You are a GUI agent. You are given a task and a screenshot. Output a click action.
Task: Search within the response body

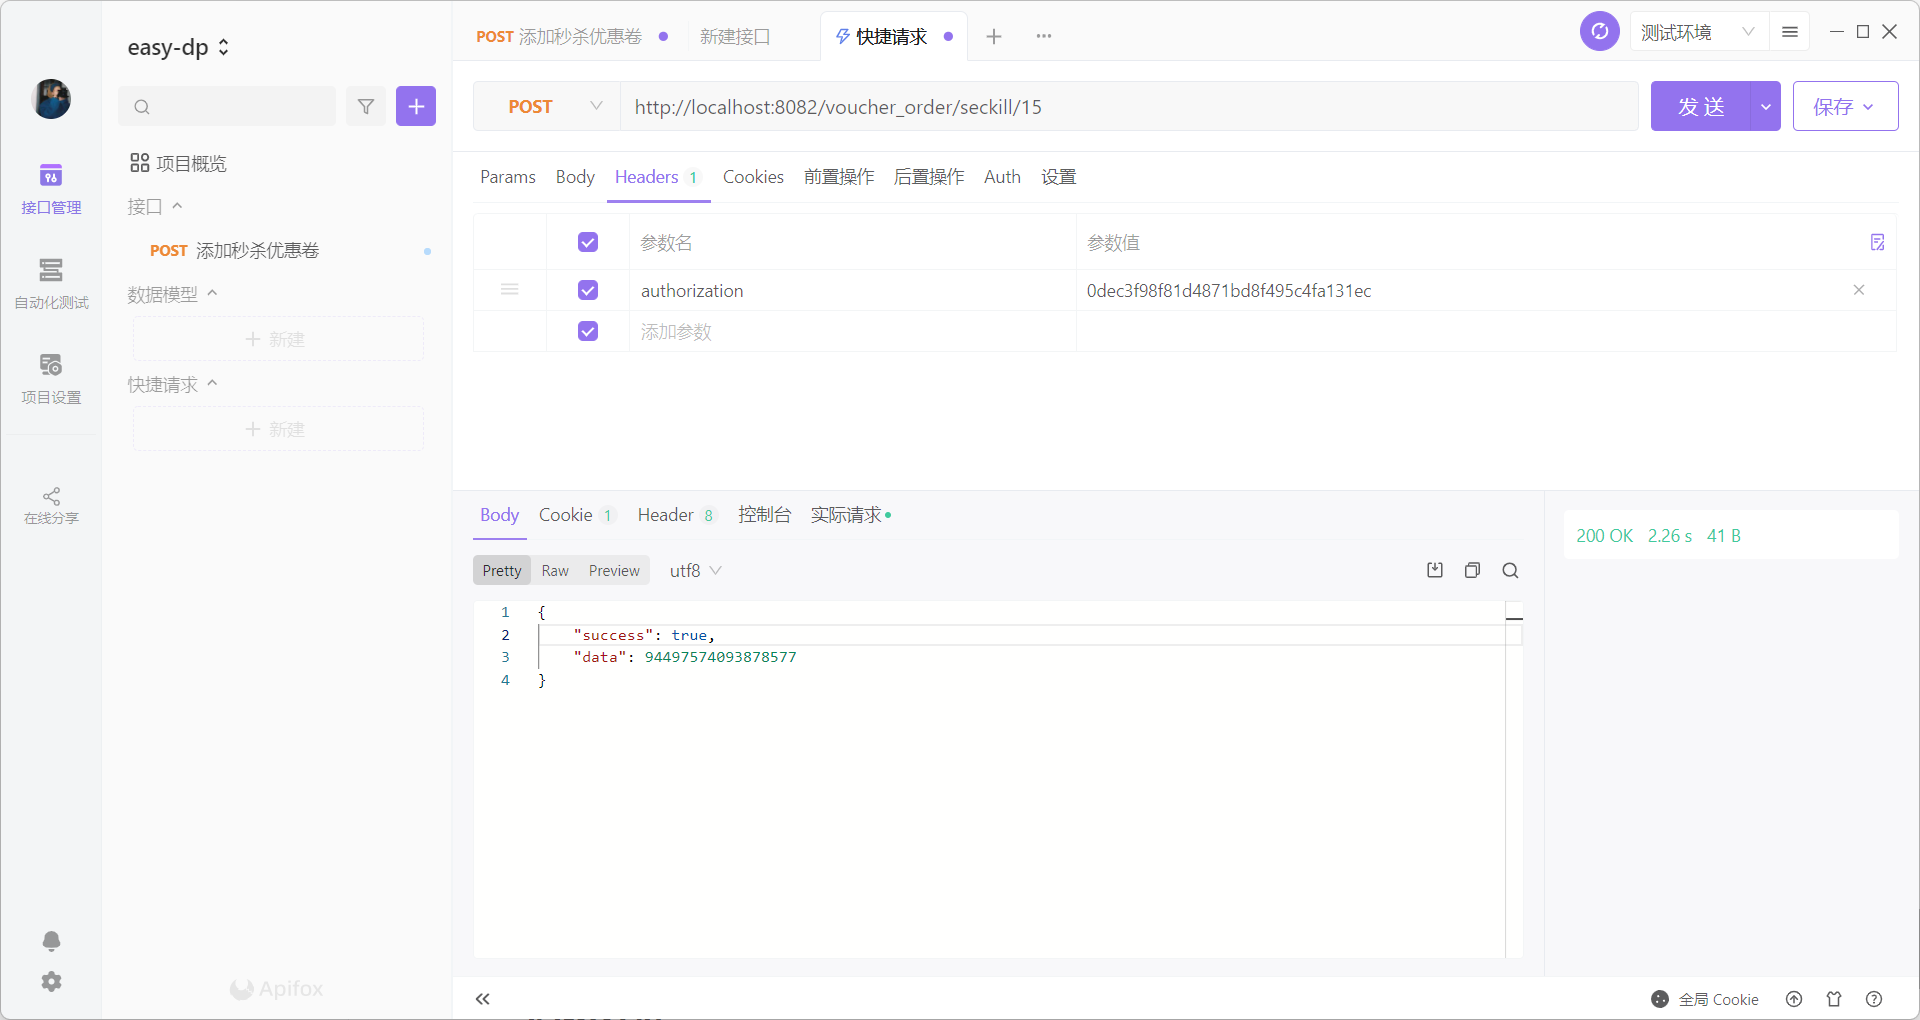click(1510, 570)
